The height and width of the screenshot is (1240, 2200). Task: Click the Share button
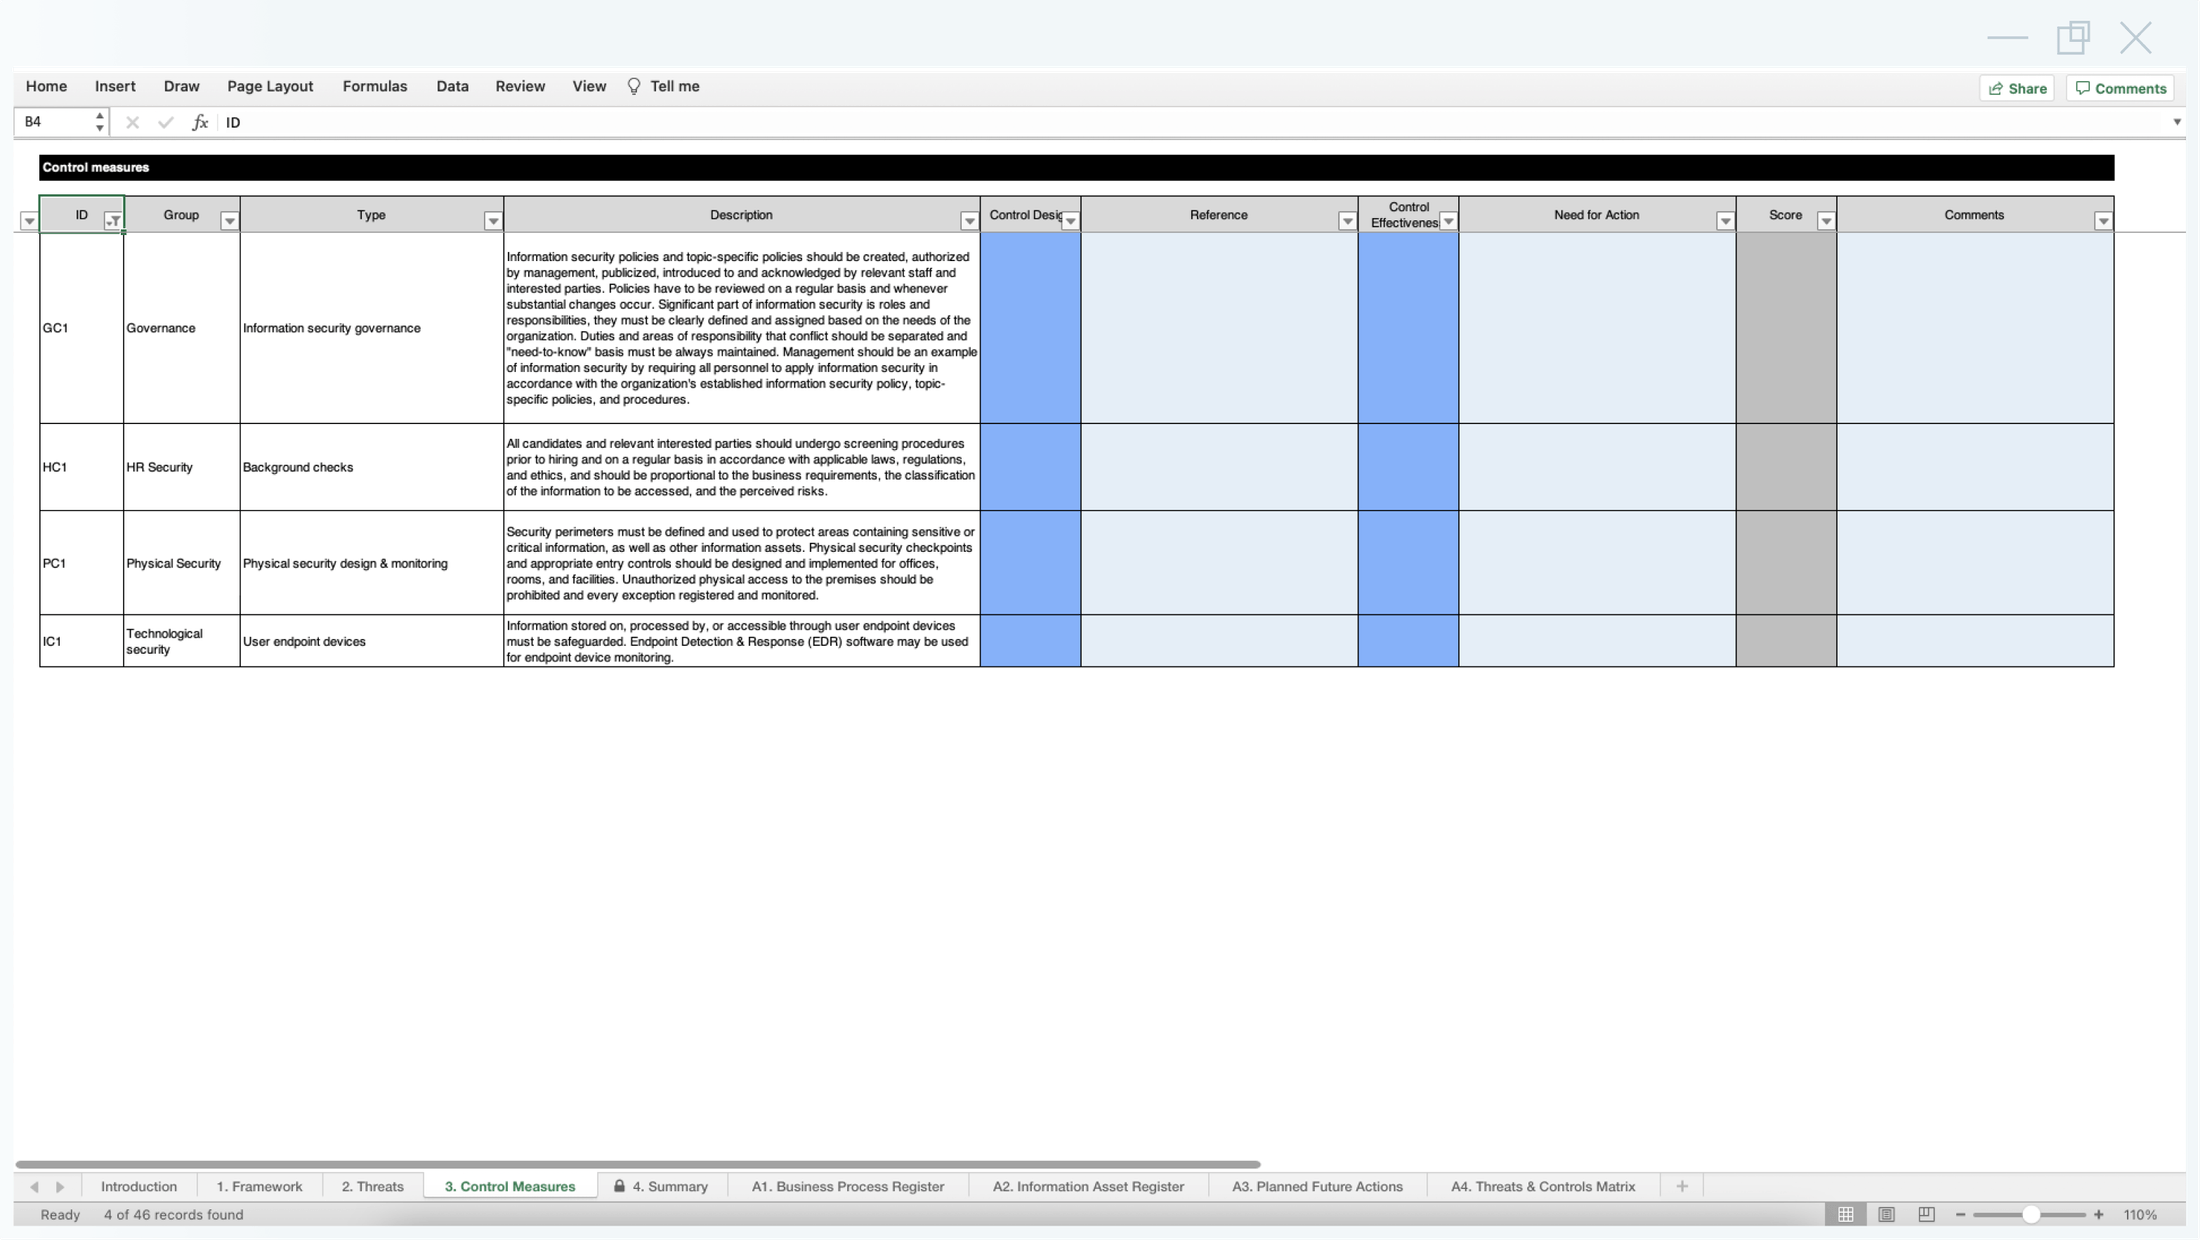click(x=2017, y=88)
